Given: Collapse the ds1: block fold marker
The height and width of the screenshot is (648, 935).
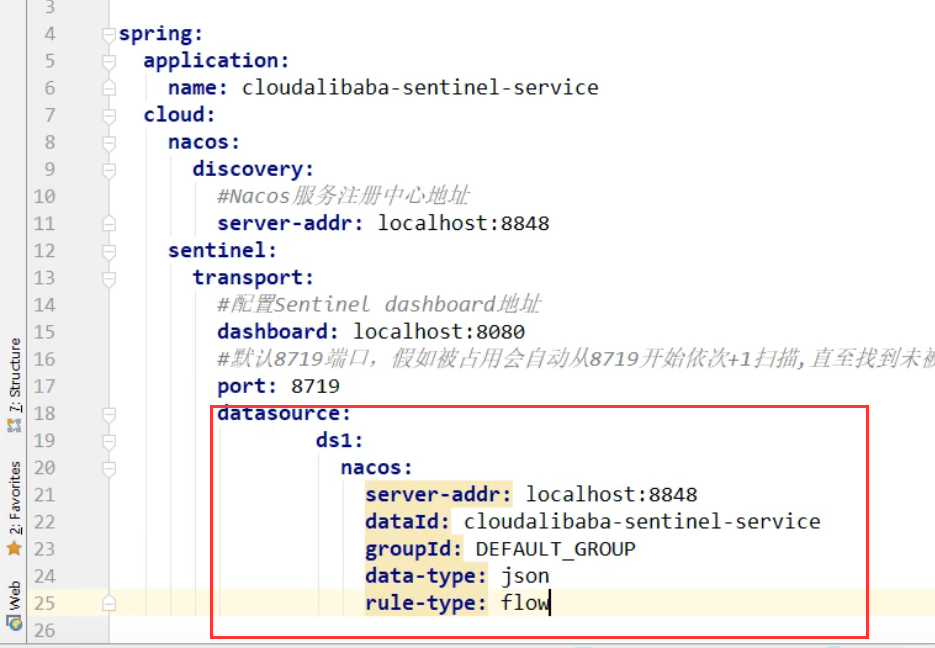Looking at the screenshot, I should tap(109, 442).
